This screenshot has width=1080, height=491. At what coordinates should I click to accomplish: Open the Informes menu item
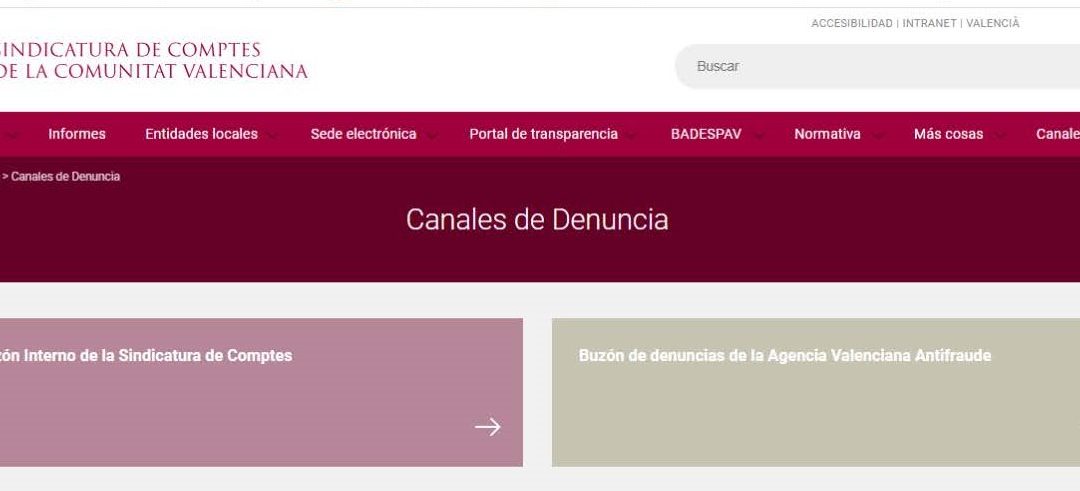point(76,134)
